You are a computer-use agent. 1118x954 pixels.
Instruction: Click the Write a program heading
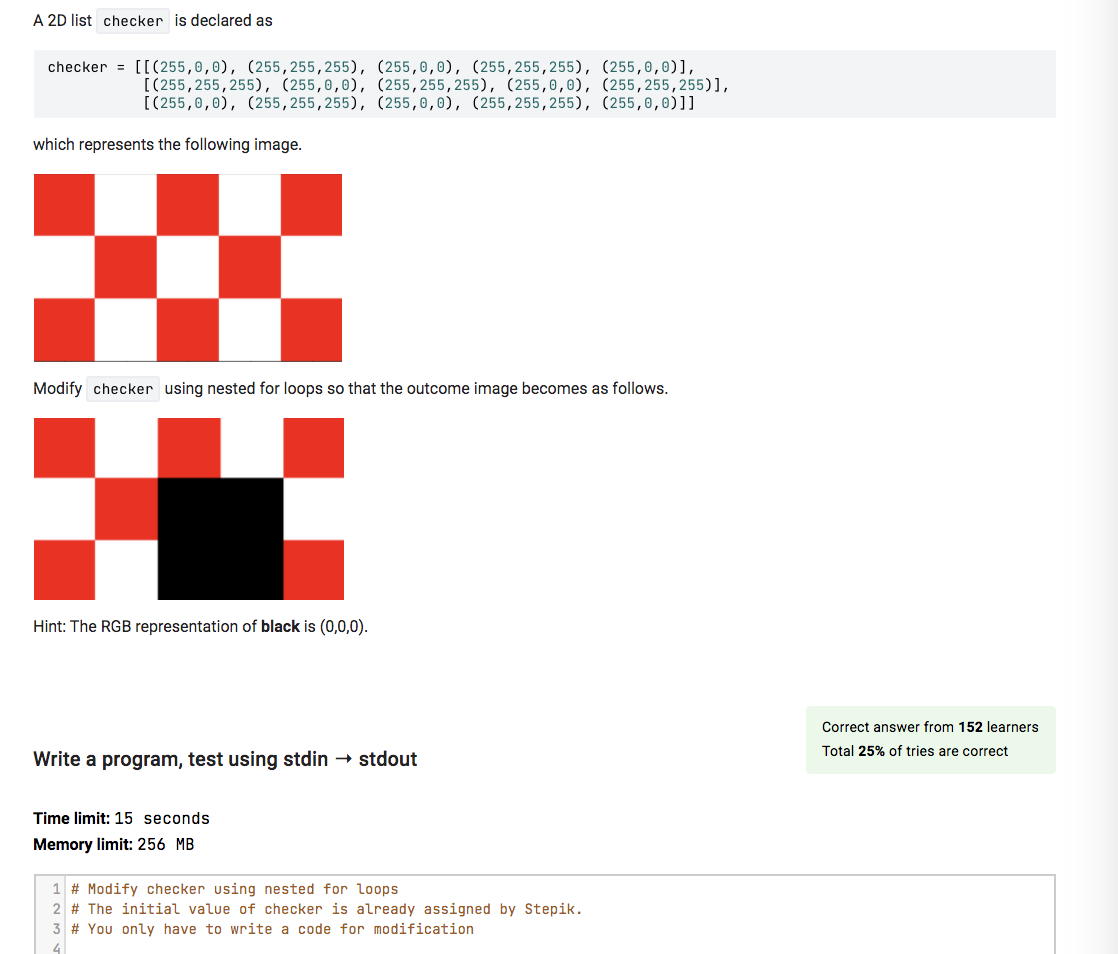(x=225, y=759)
